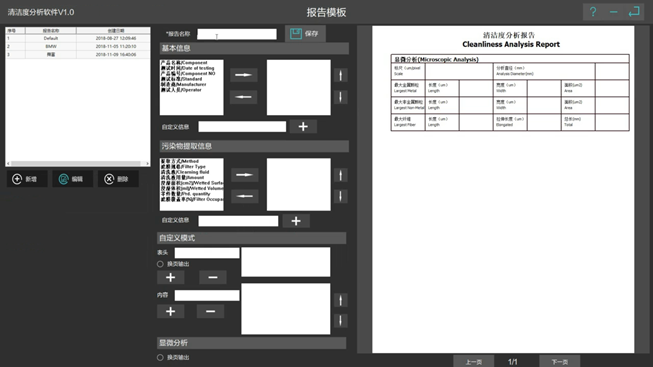
Task: Select the Default report row in list
Action: click(78, 38)
